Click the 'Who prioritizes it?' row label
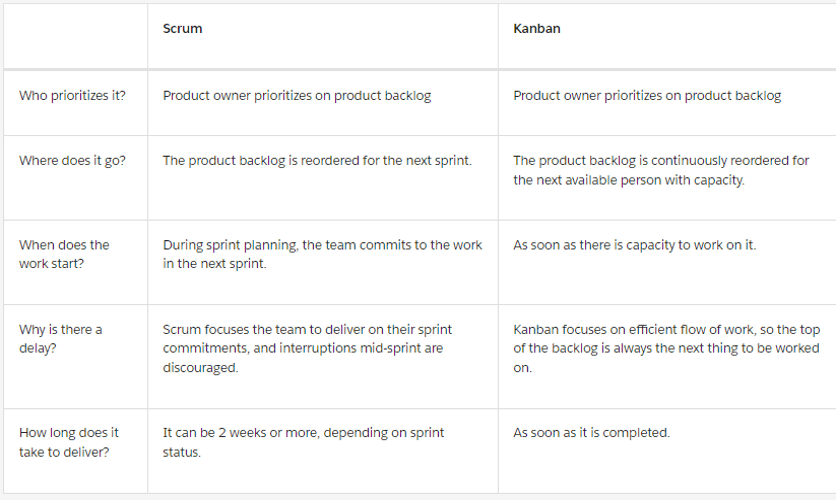Screen dimensions: 836x500 (72, 96)
